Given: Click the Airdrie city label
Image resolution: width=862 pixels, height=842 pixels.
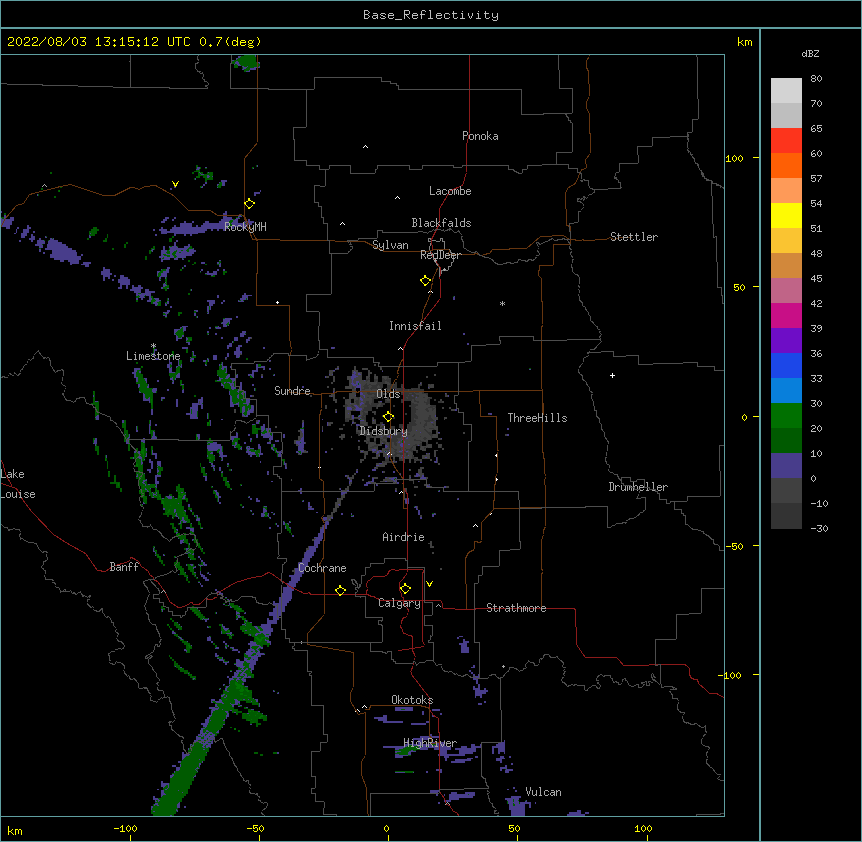Looking at the screenshot, I should pyautogui.click(x=404, y=537).
